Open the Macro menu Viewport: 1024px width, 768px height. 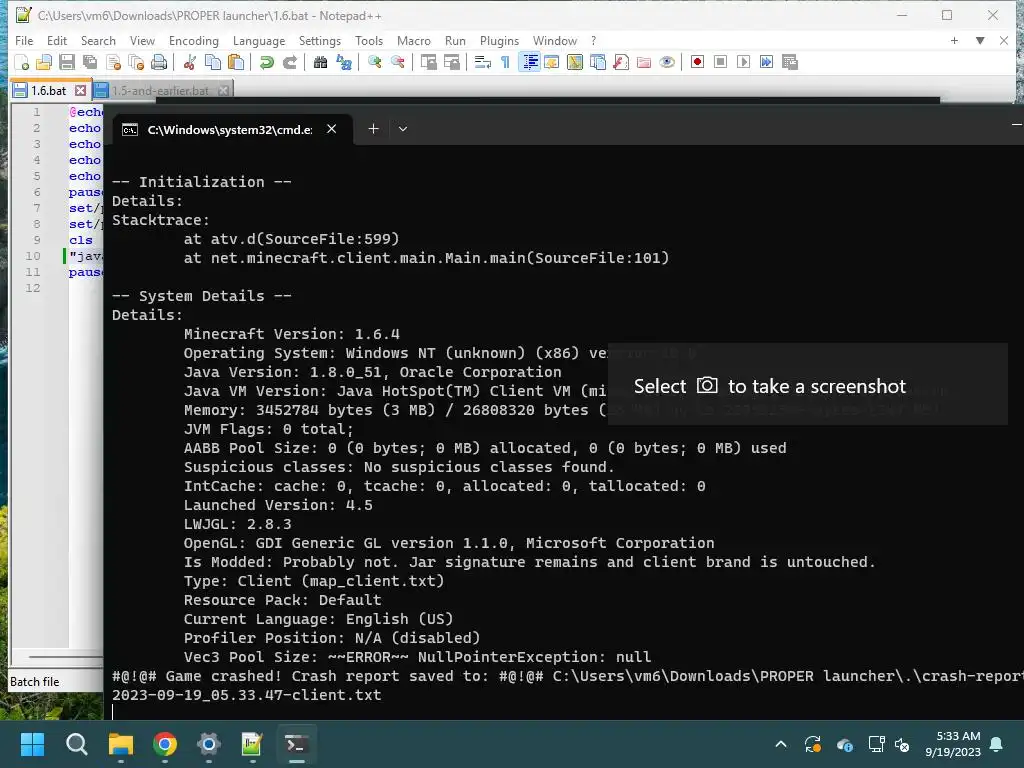tap(414, 40)
